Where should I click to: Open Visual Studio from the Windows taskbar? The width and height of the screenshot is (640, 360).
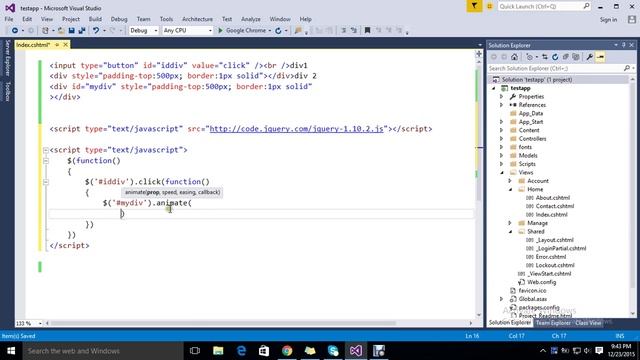[356, 351]
